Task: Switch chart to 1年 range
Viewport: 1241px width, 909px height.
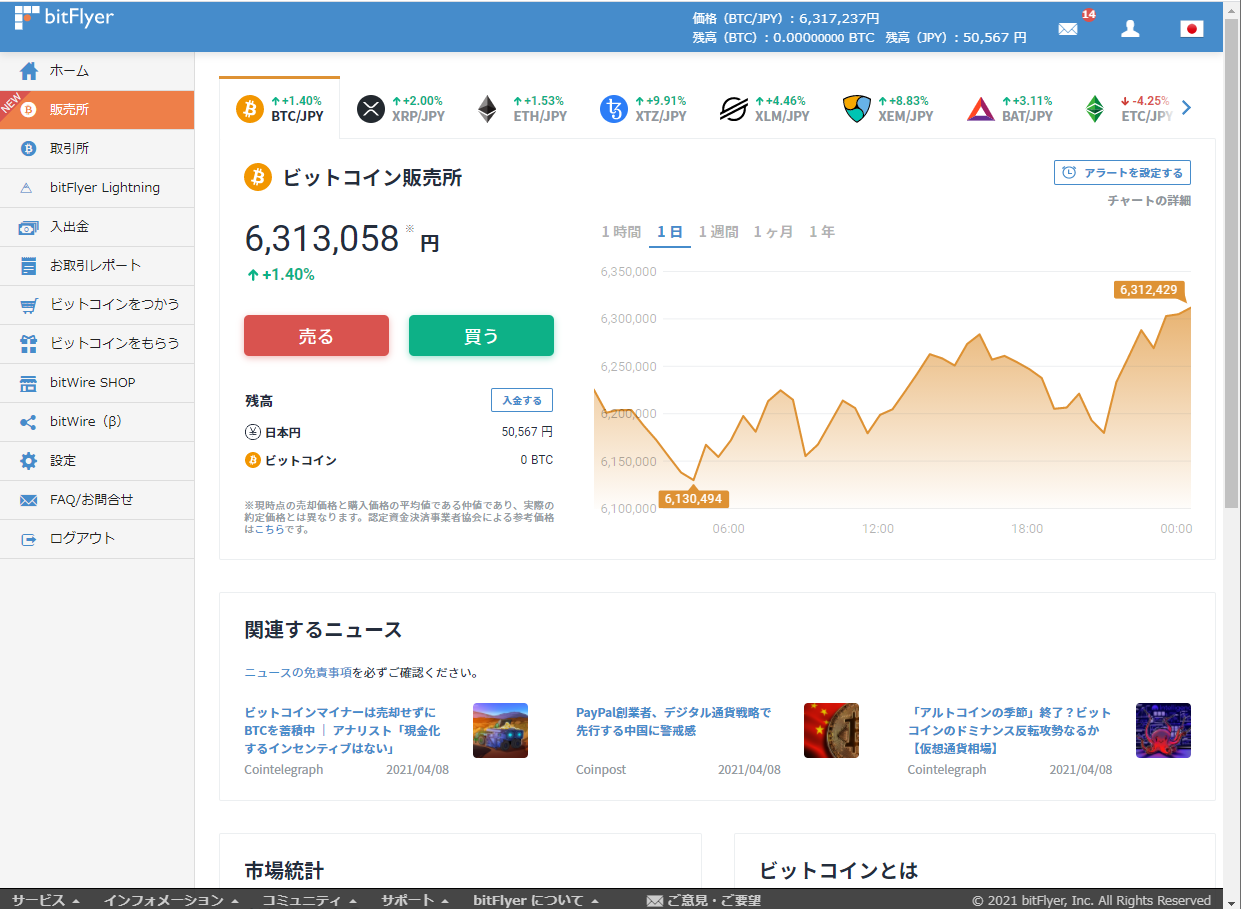Action: click(821, 232)
